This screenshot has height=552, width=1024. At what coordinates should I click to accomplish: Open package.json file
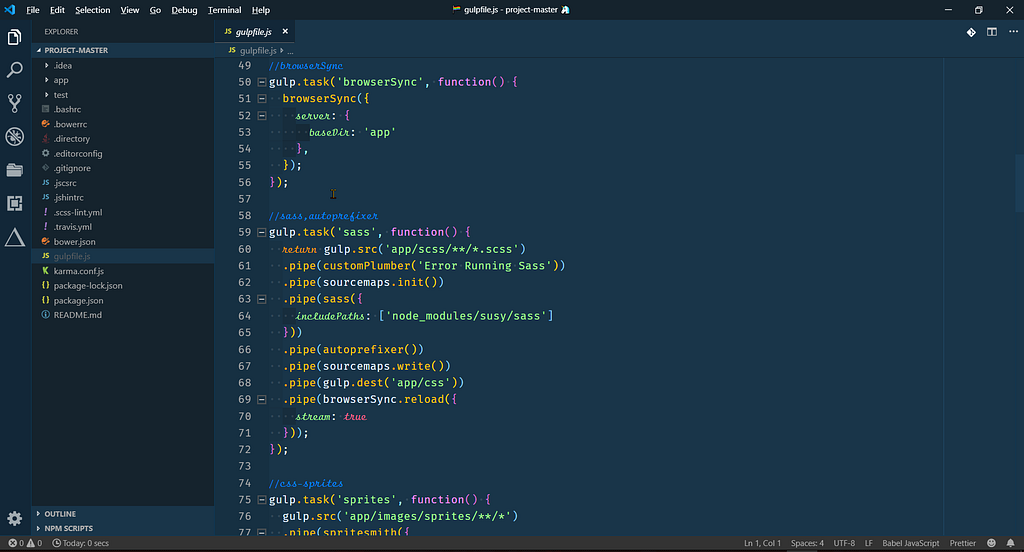tap(123, 300)
